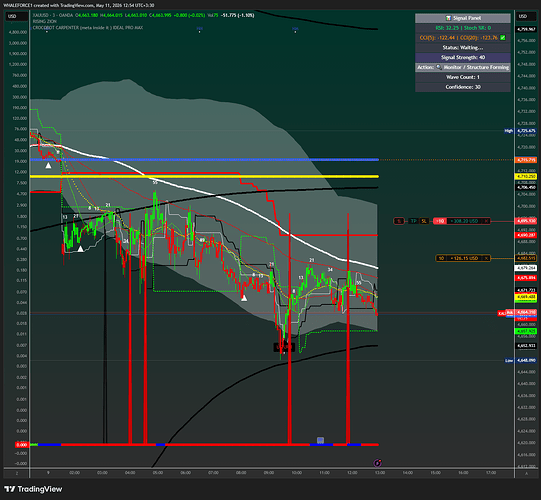541x500 pixels.
Task: Select the CROCOBOT CARPENTER indicator legend
Action: [x=88, y=28]
